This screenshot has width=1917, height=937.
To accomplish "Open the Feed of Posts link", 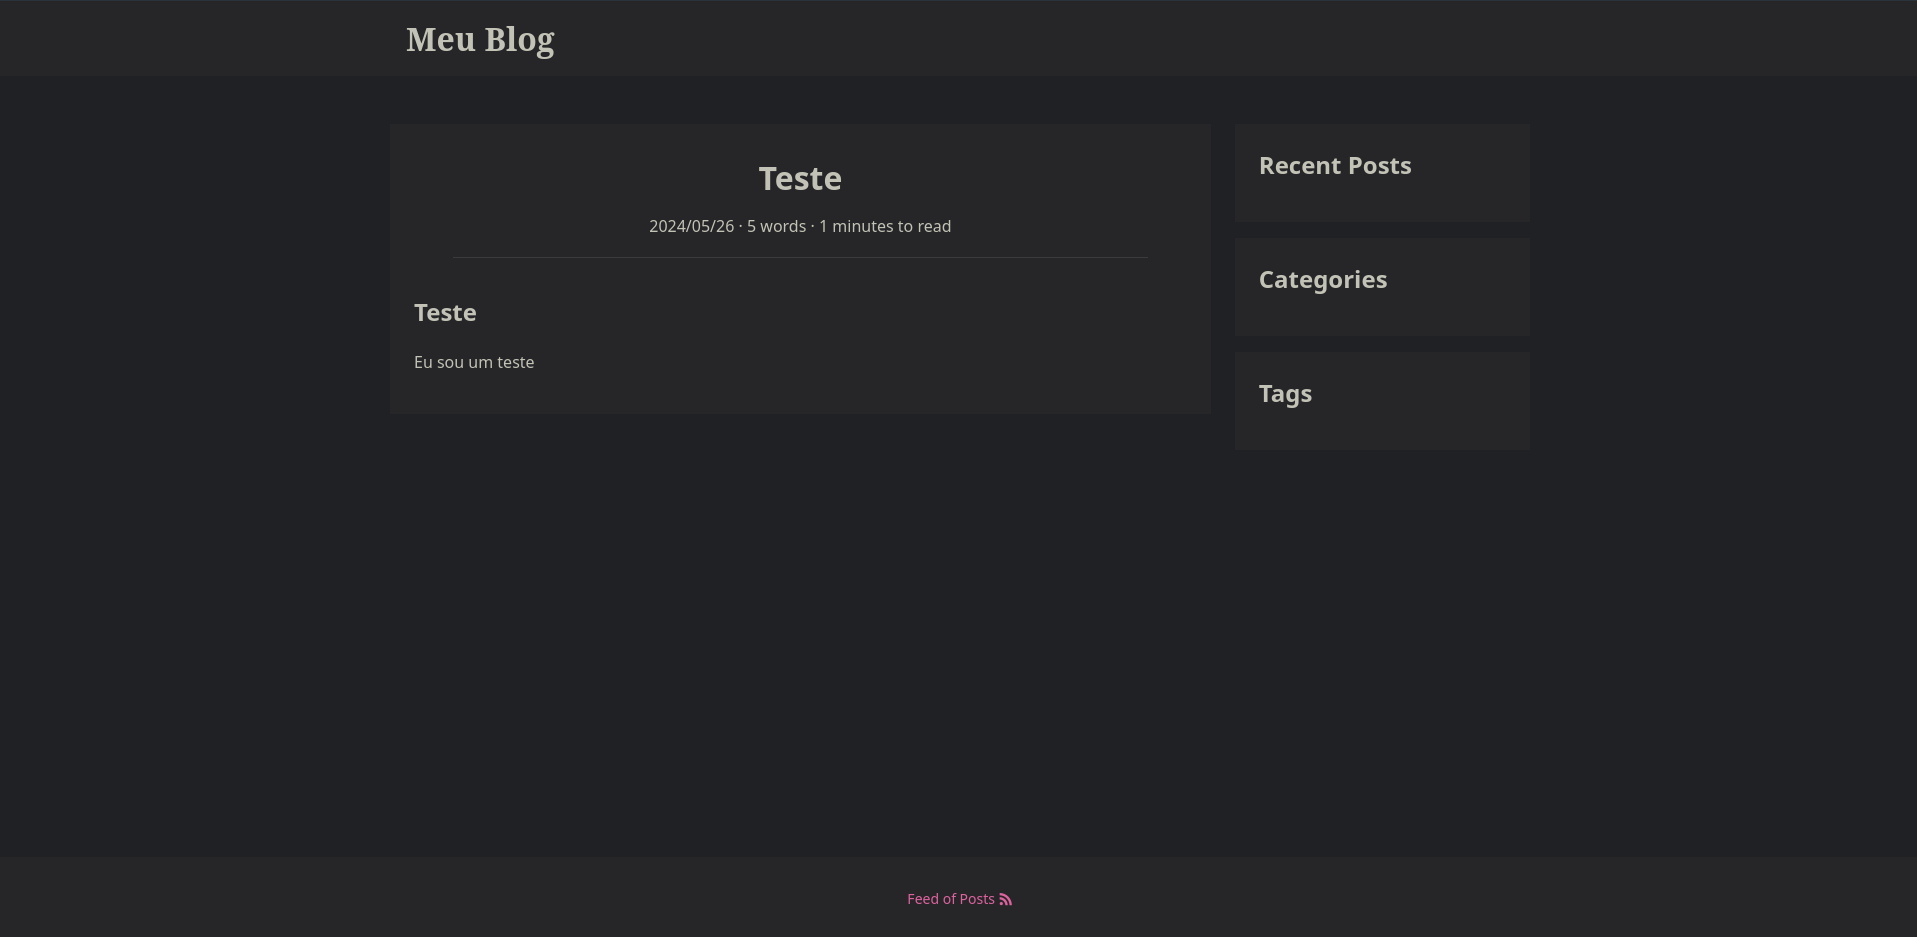I will click(951, 899).
